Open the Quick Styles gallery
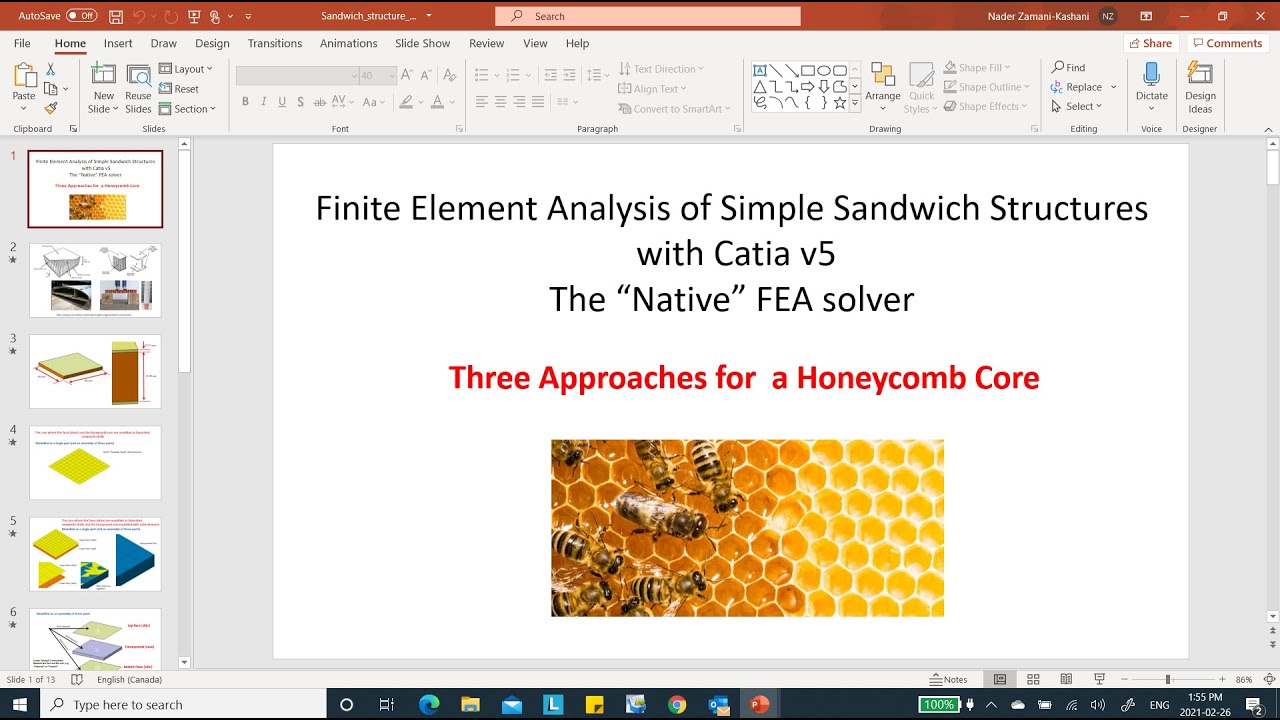Viewport: 1280px width, 720px height. [922, 88]
